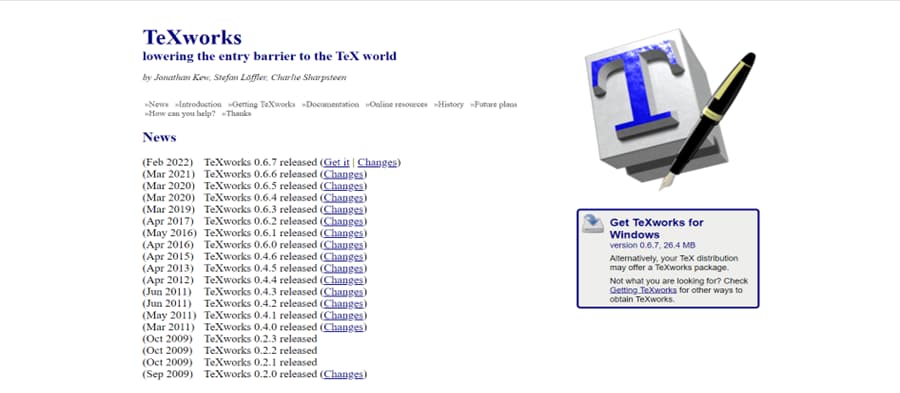Open Changes link for TeXworks 0.4.6
The height and width of the screenshot is (393, 900).
[x=343, y=256]
